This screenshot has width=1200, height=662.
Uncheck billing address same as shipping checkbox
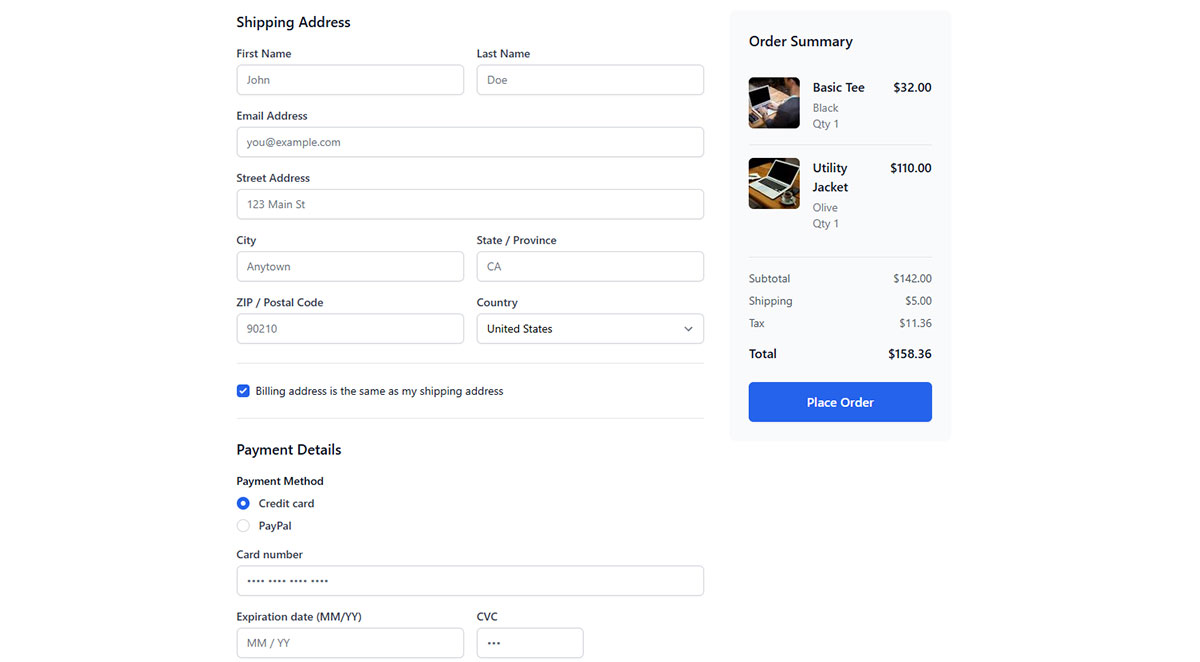243,390
